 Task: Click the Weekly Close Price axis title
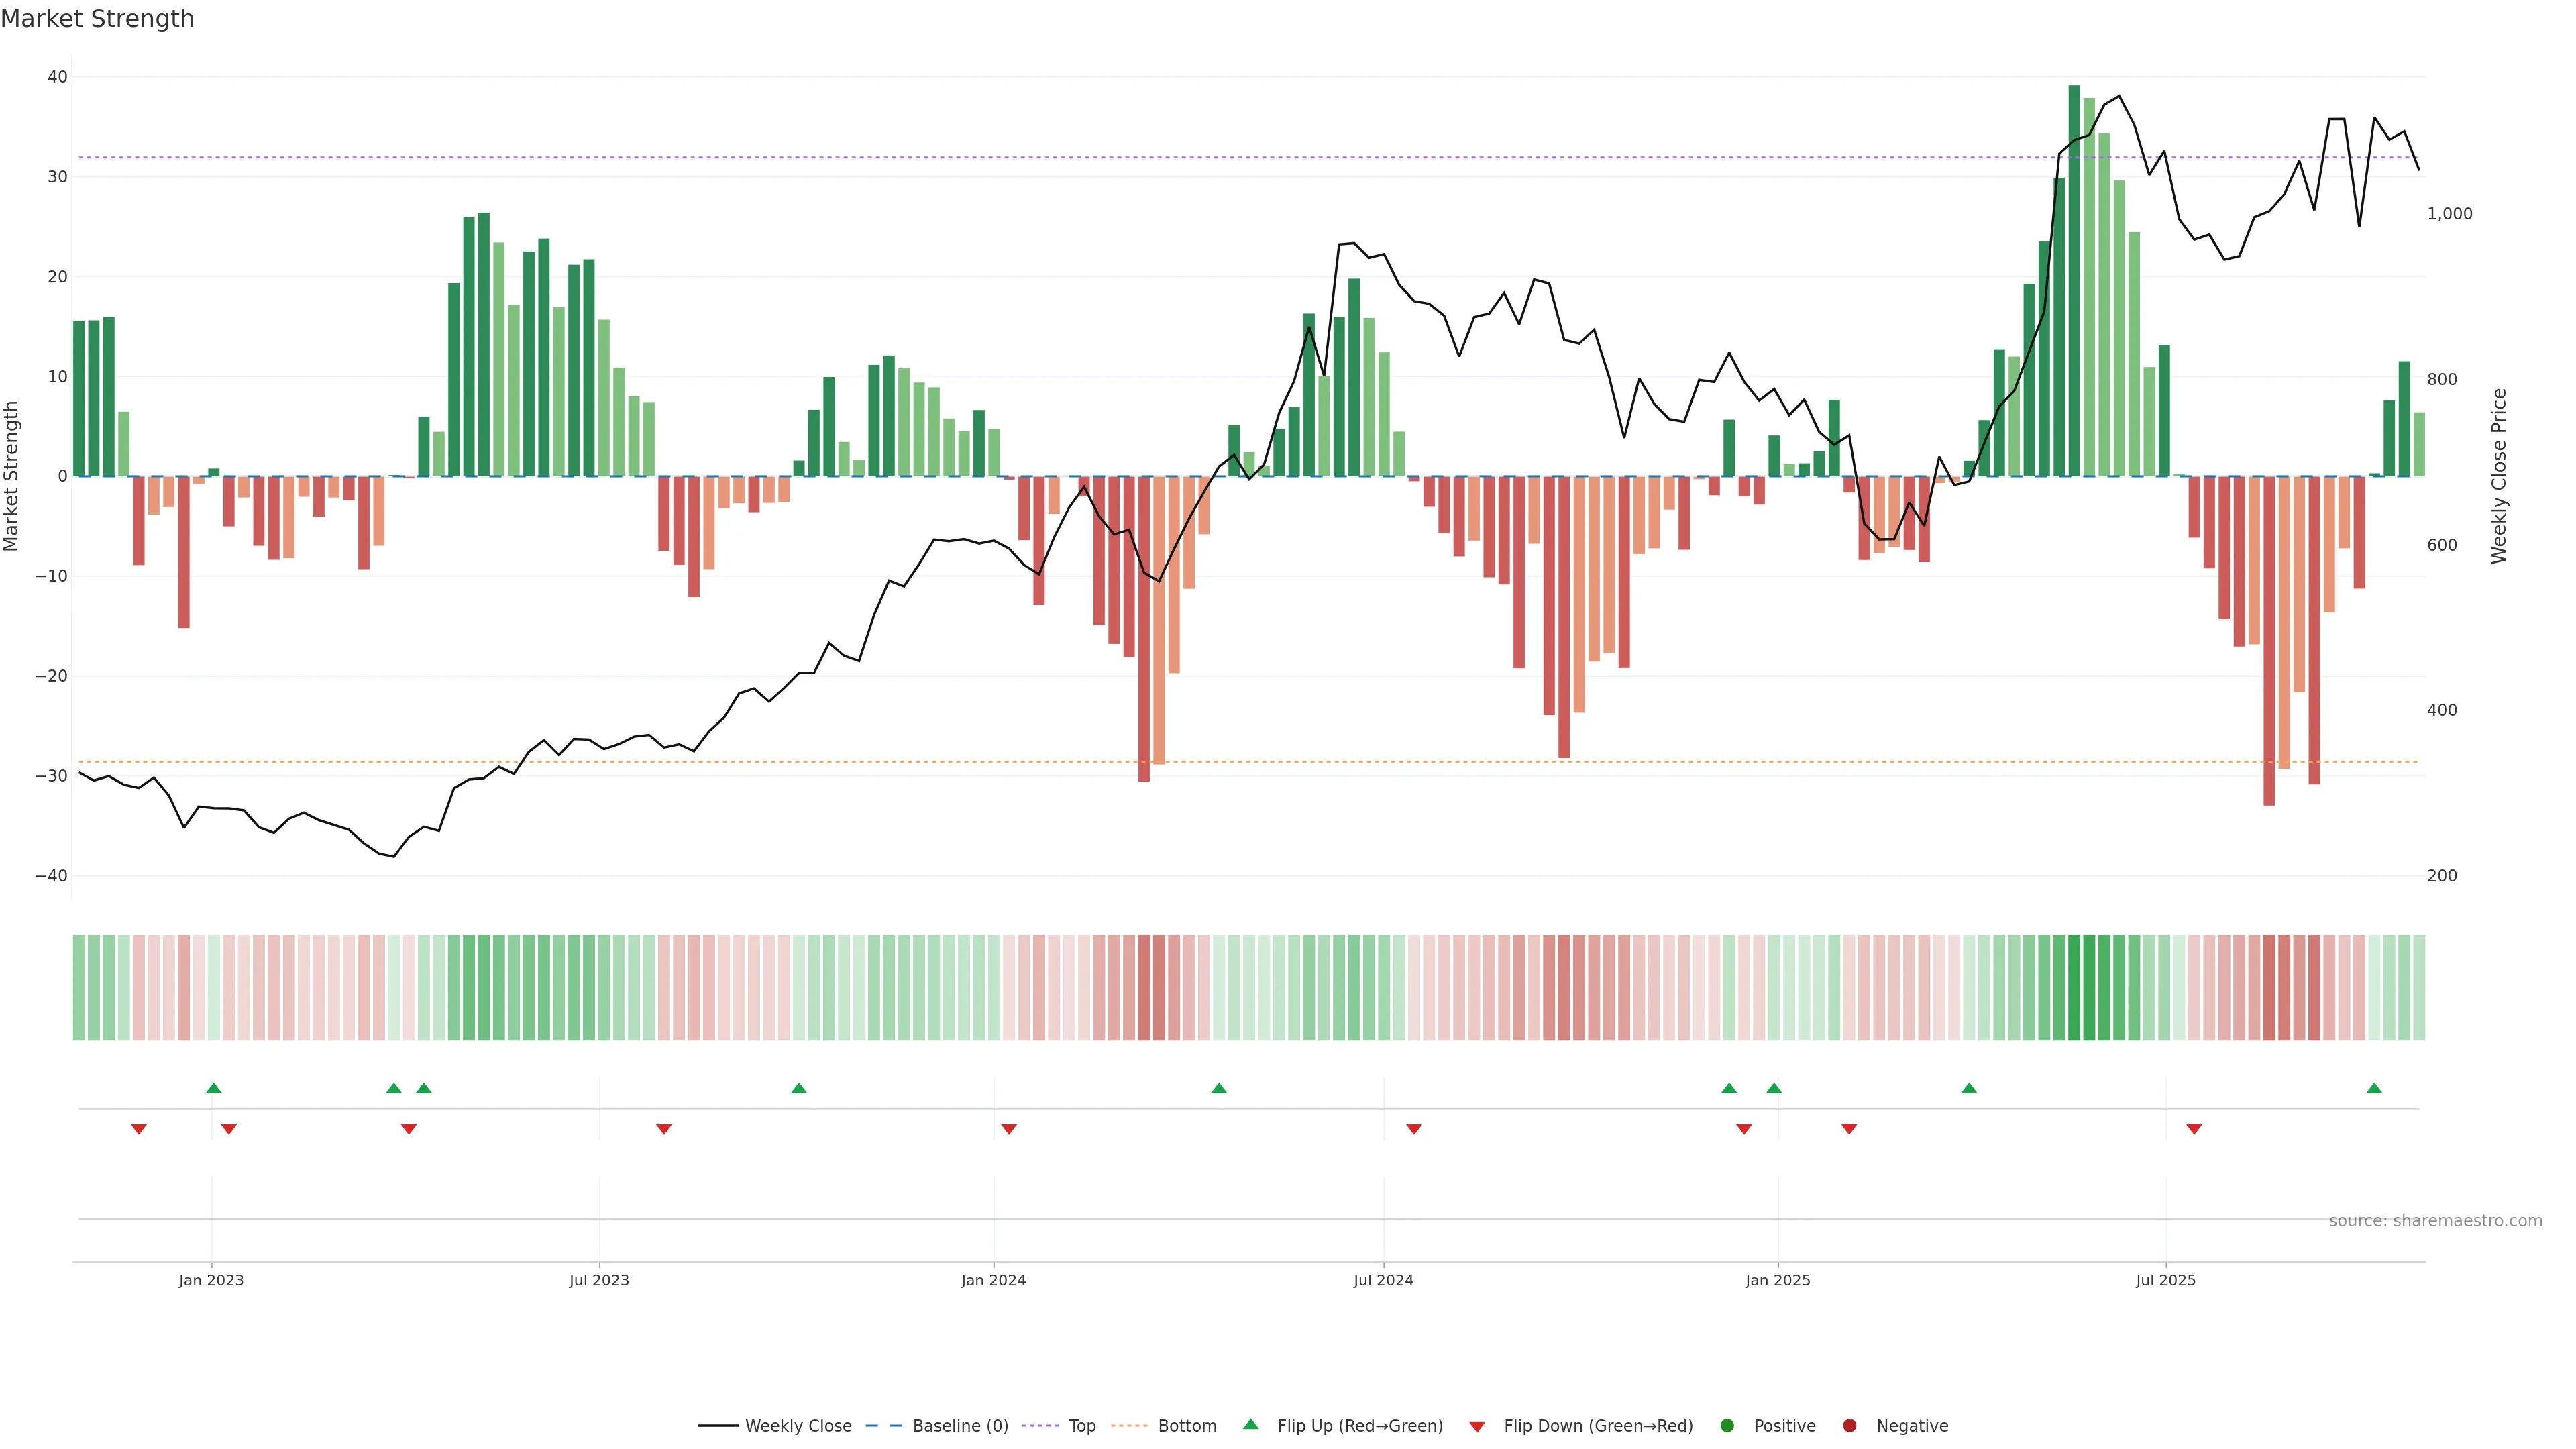click(2499, 476)
